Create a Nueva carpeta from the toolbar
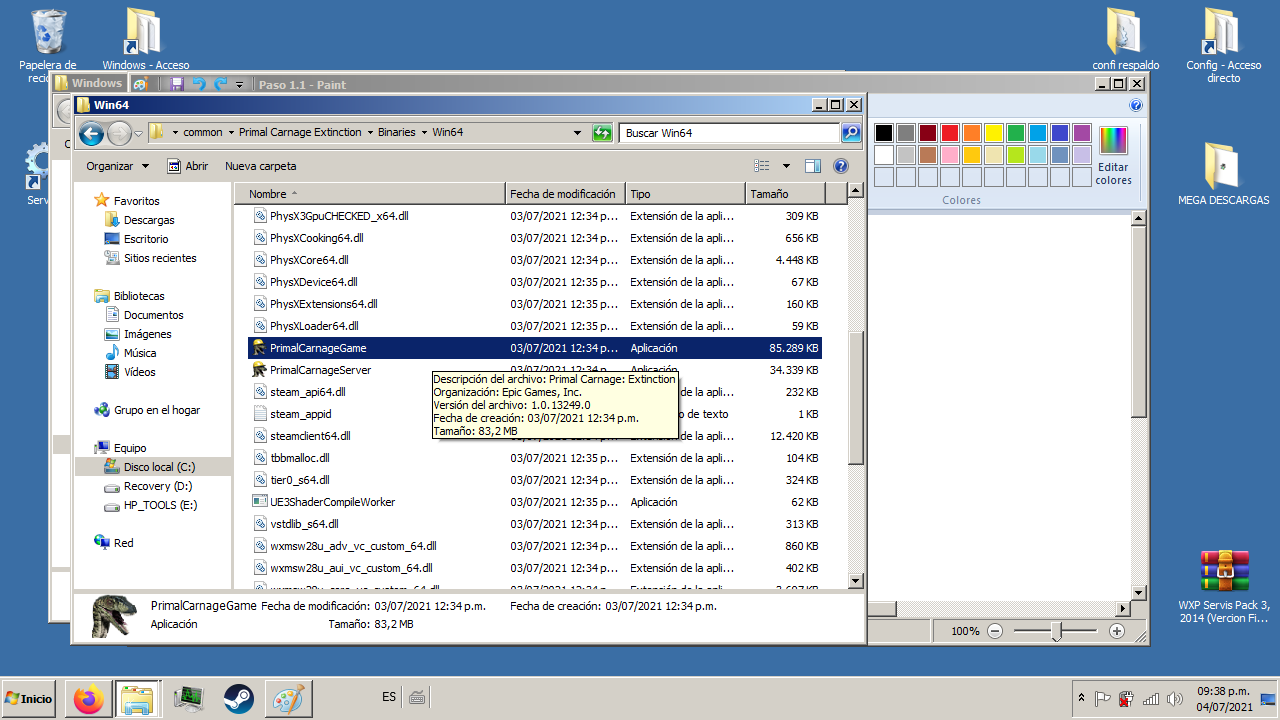 (x=260, y=166)
